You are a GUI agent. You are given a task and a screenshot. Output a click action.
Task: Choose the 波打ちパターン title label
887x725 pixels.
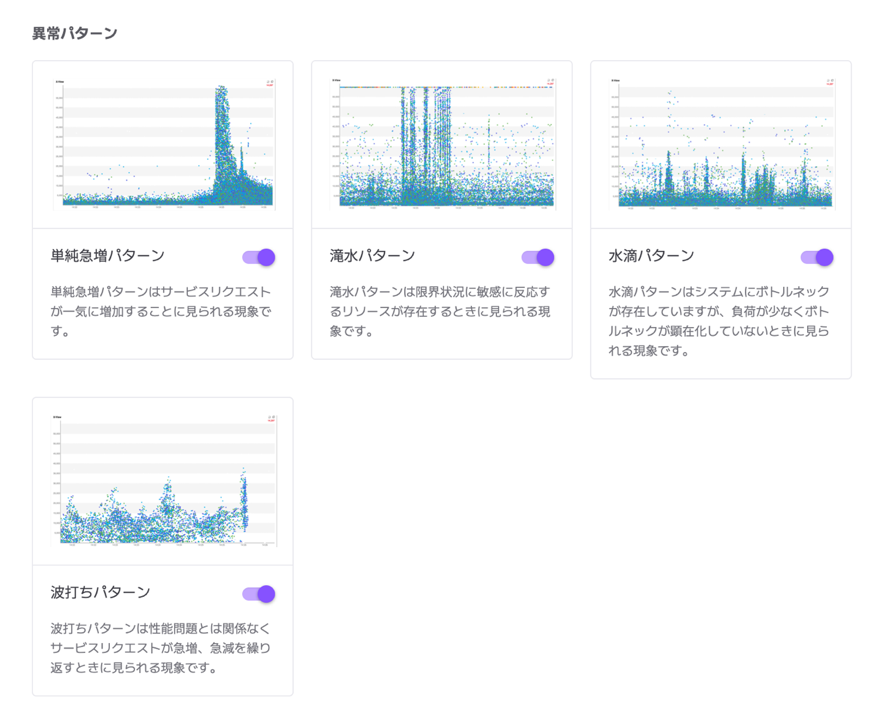click(100, 593)
